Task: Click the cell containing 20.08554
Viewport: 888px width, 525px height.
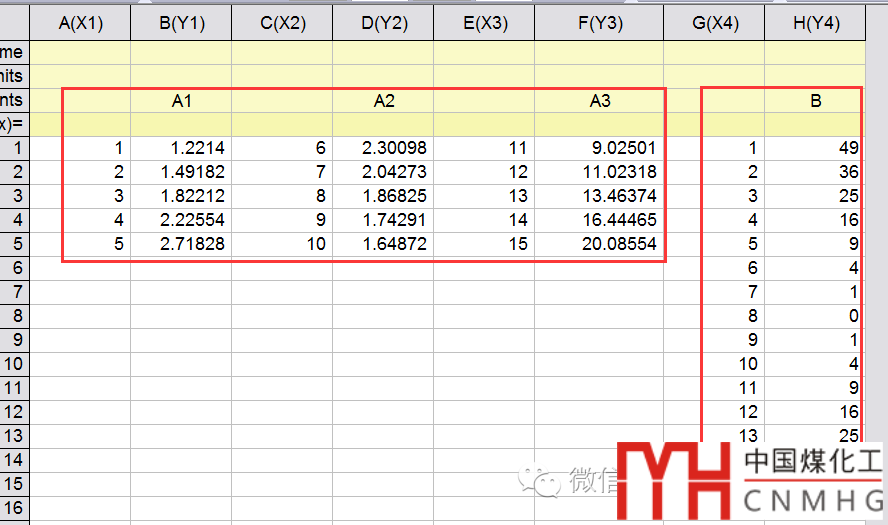Action: (x=598, y=244)
